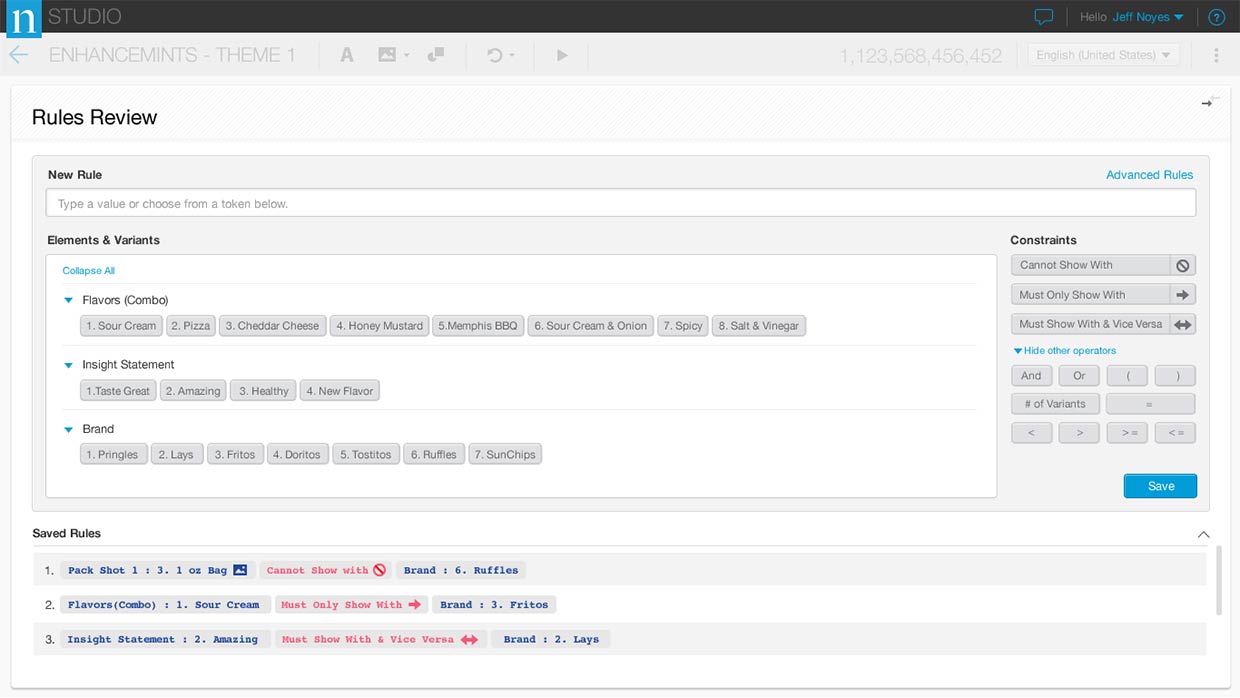Viewport: 1240px width, 698px height.
Task: Click the close parenthesis operator button
Action: coord(1175,376)
